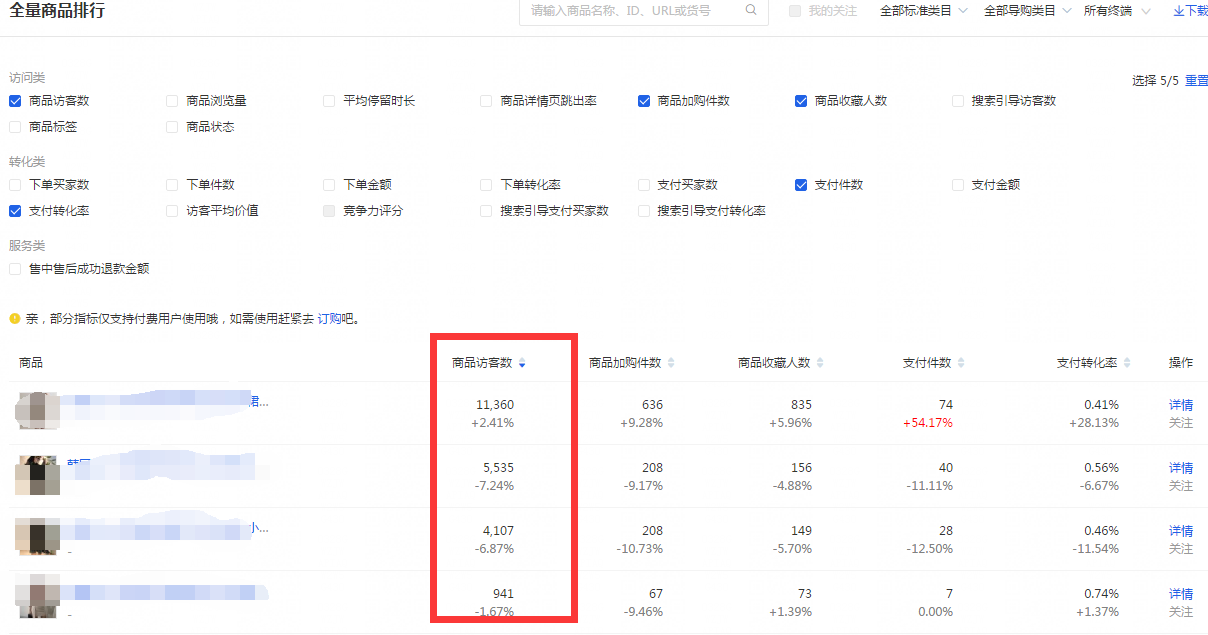Check the 下单买家数 checkbox
1208x635 pixels.
coord(15,185)
